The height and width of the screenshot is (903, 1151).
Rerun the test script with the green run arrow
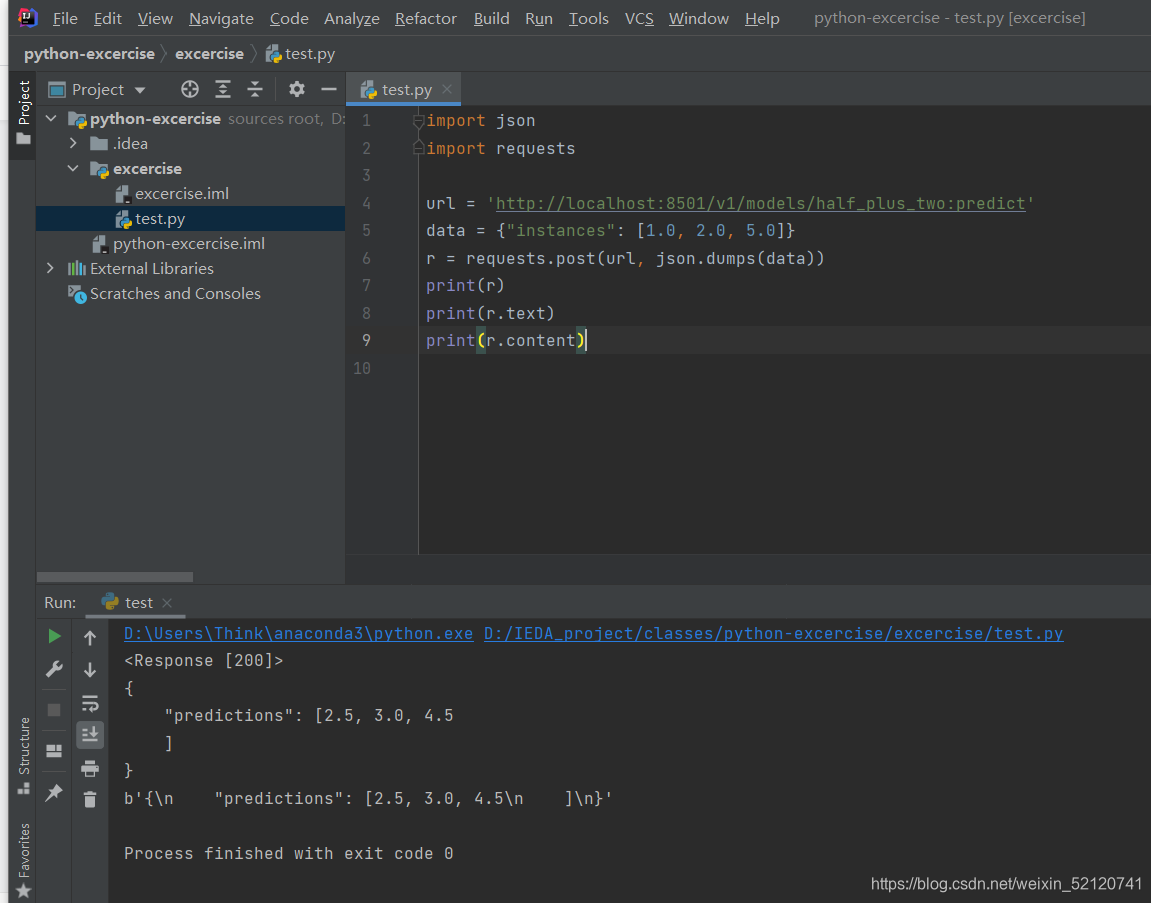pyautogui.click(x=54, y=636)
